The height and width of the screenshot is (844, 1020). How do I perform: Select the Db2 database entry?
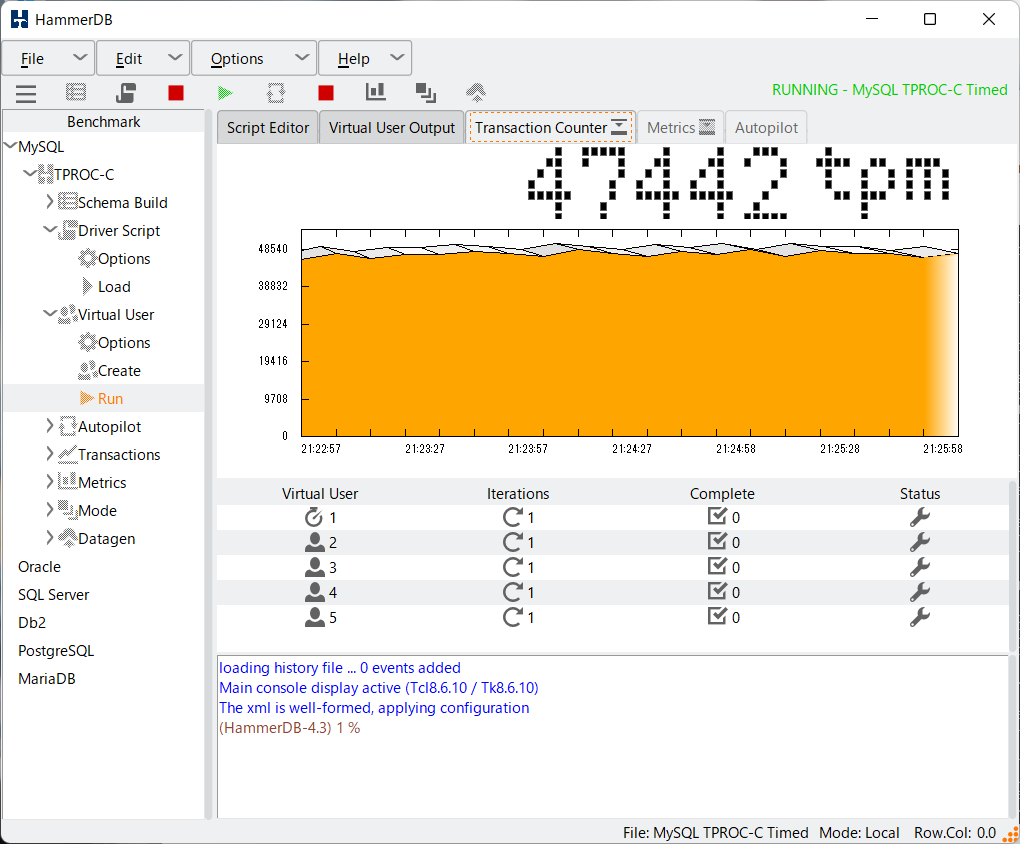pyautogui.click(x=32, y=622)
